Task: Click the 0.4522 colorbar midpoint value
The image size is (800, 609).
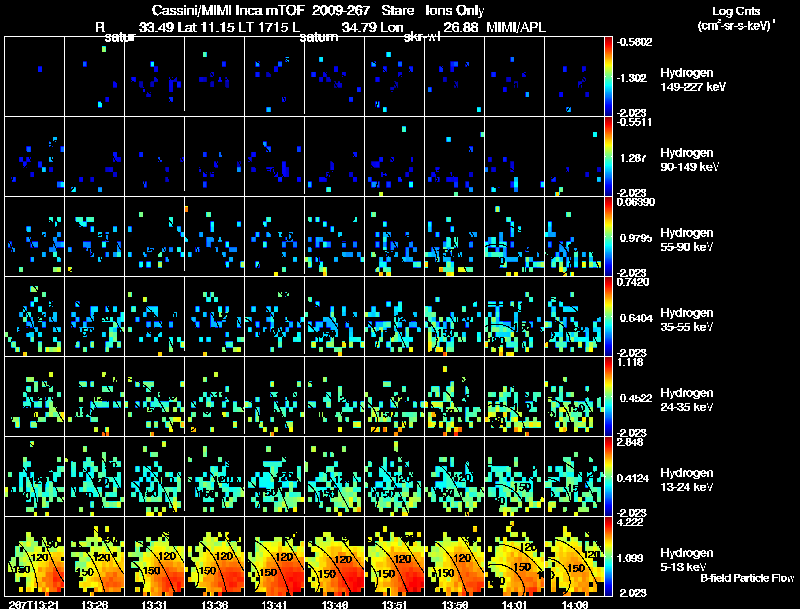Action: (636, 398)
